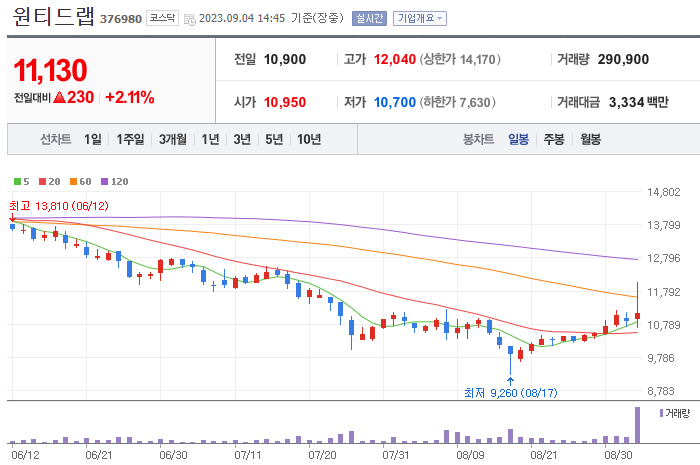Select the 10년 line chart period
This screenshot has width=700, height=465.
click(309, 139)
